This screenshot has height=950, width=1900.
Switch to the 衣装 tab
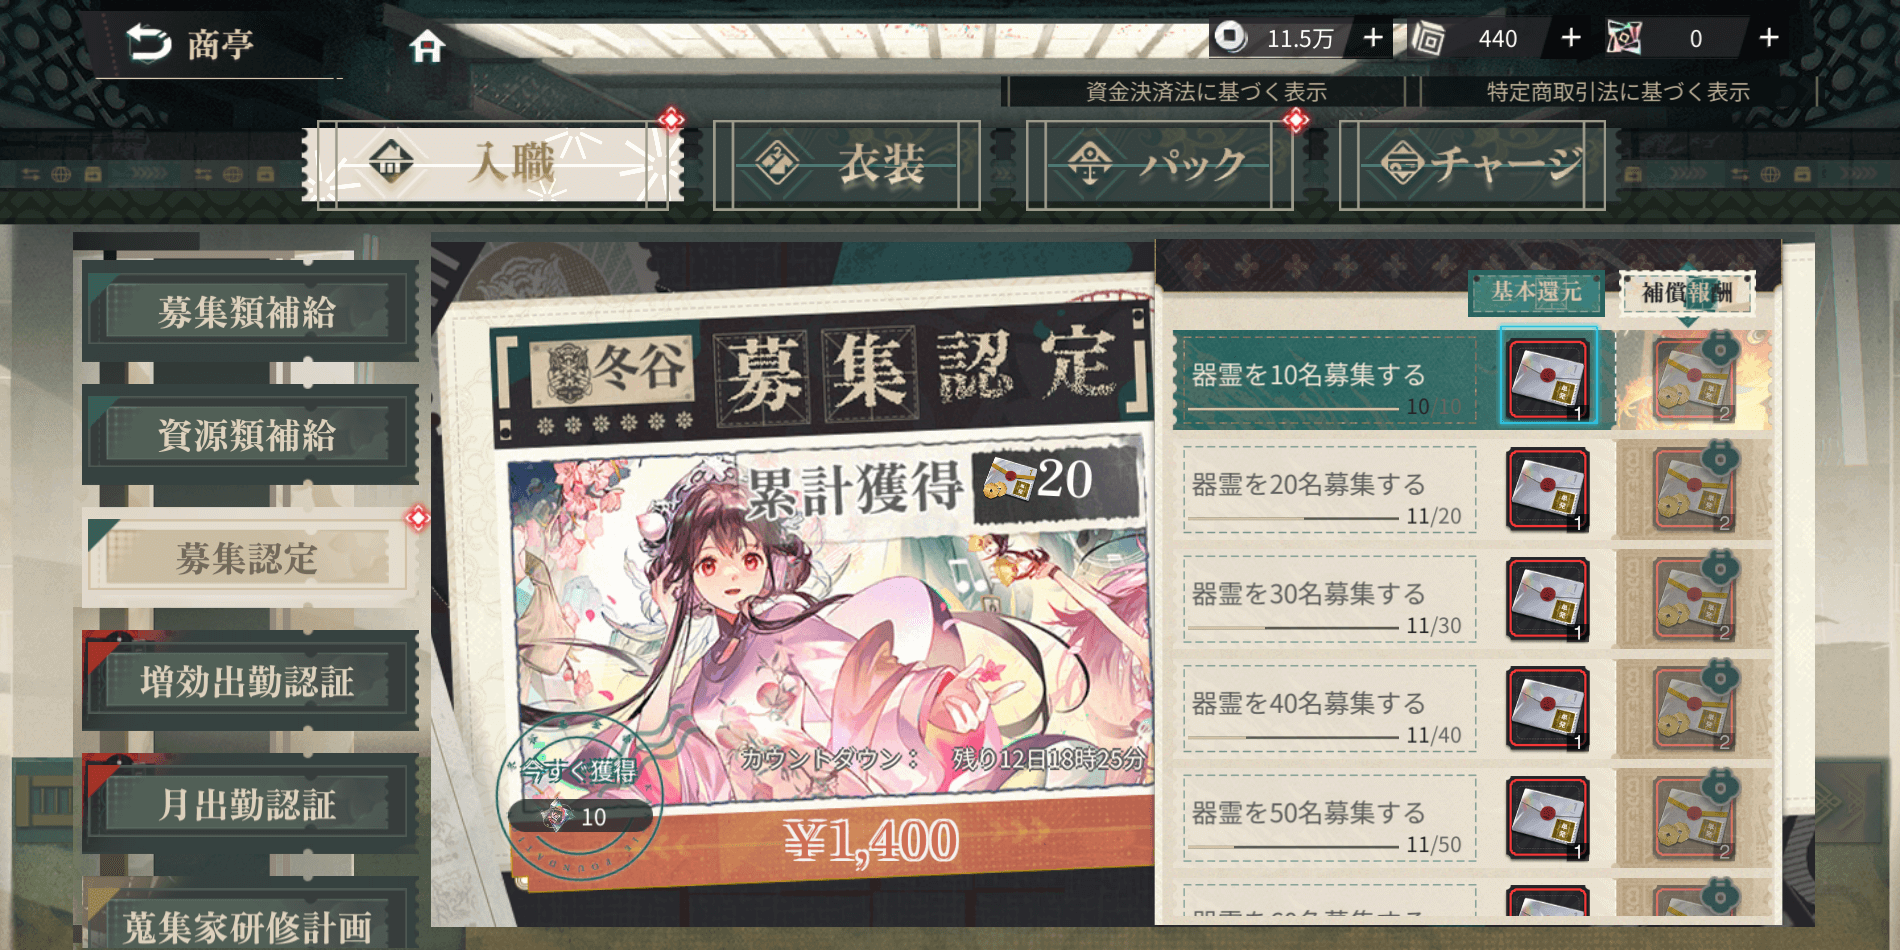pos(847,165)
